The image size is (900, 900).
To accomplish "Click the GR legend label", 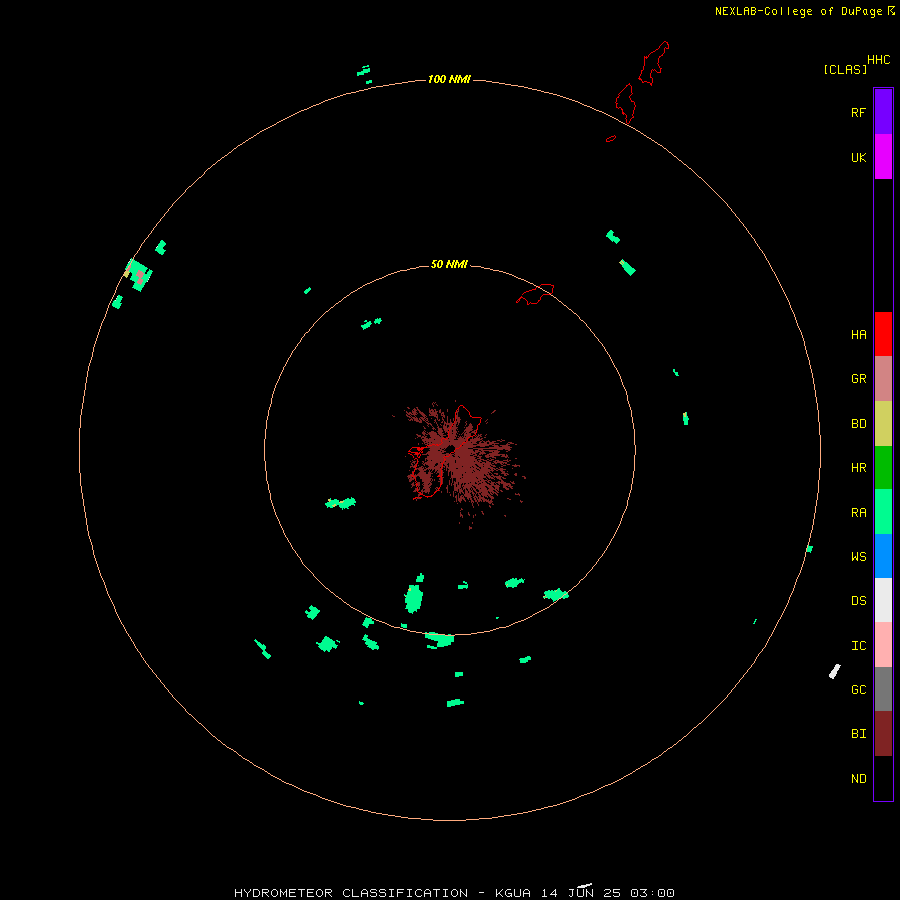I will click(858, 379).
